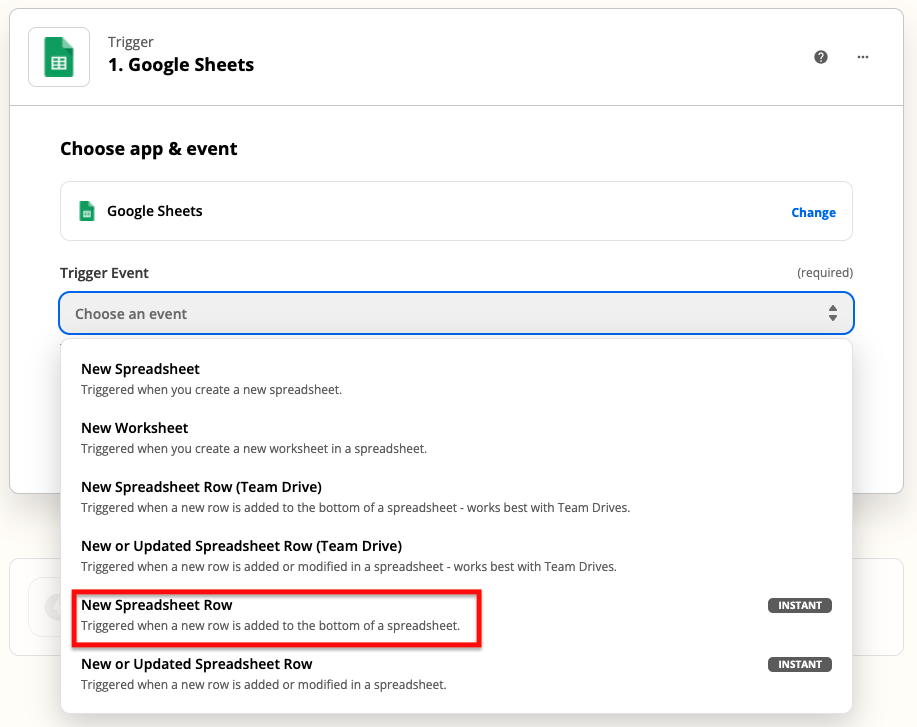
Task: Open help via question mark icon
Action: click(821, 57)
